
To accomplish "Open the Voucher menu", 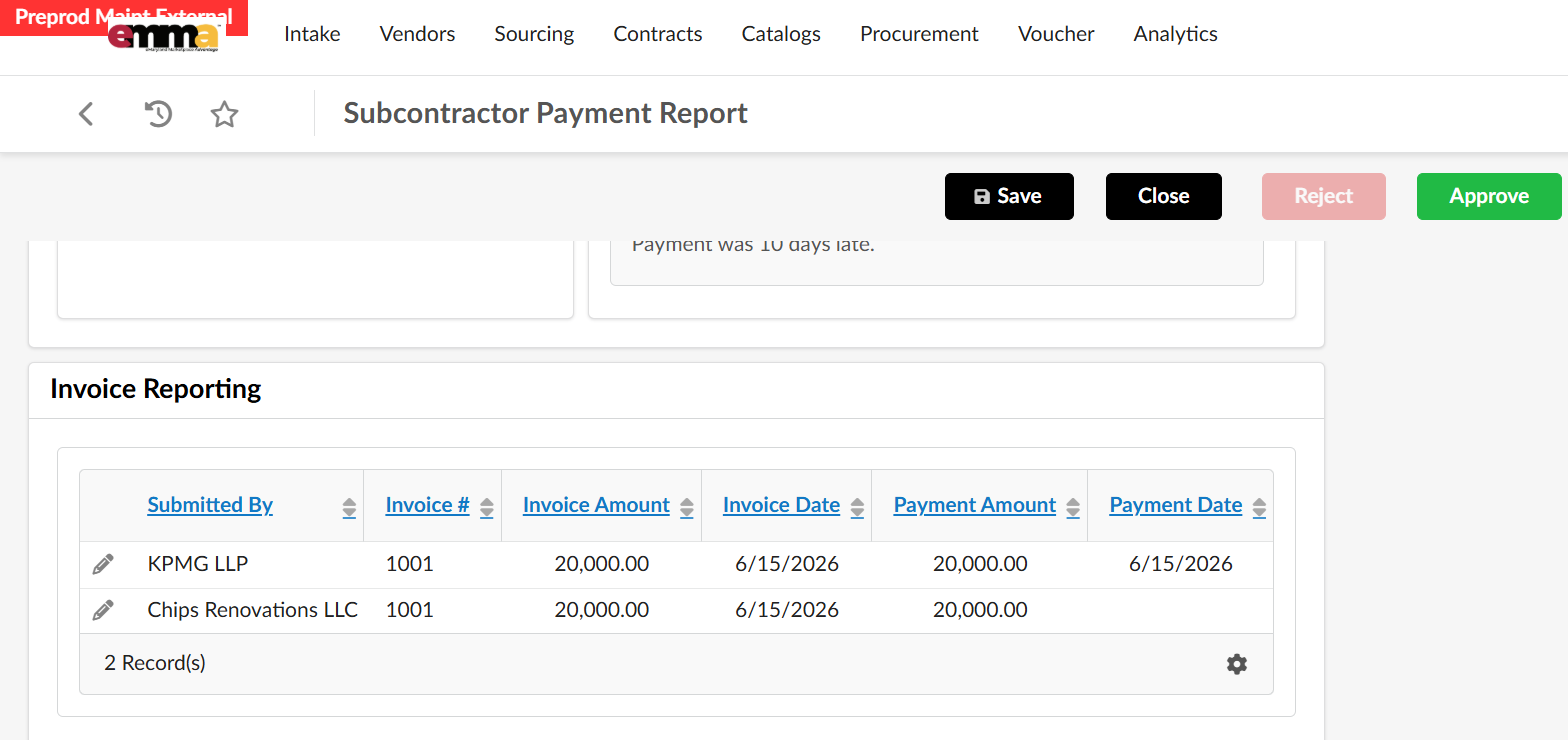I will click(1056, 34).
